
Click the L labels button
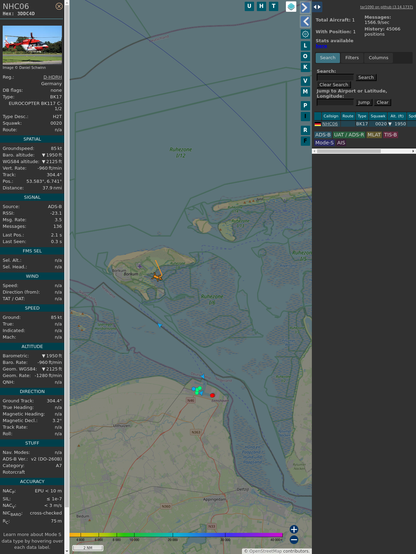point(305,46)
